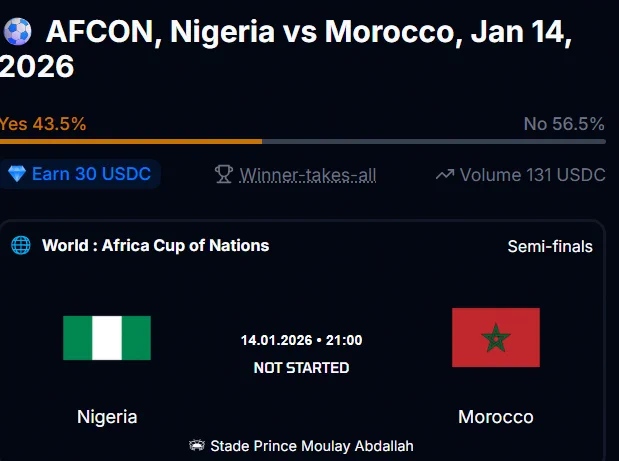Click the Morocco team name

tap(496, 417)
